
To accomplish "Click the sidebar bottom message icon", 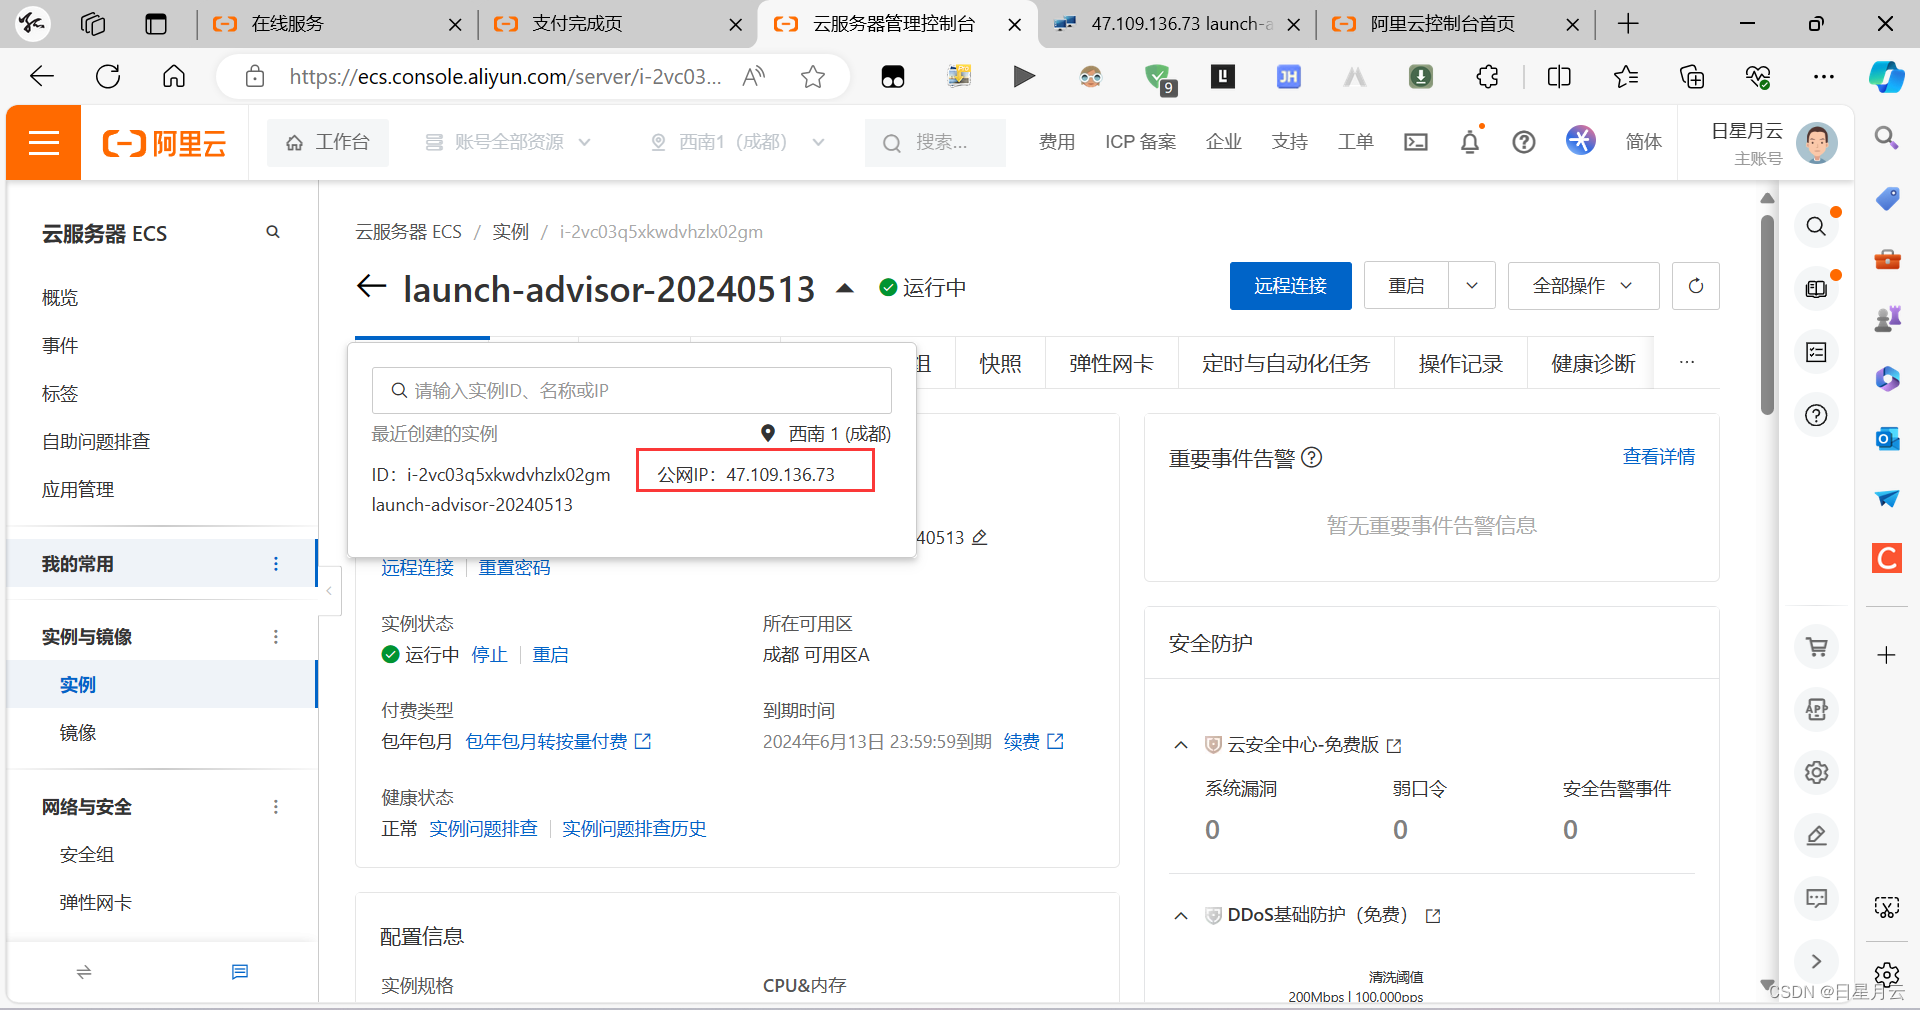I will (240, 972).
